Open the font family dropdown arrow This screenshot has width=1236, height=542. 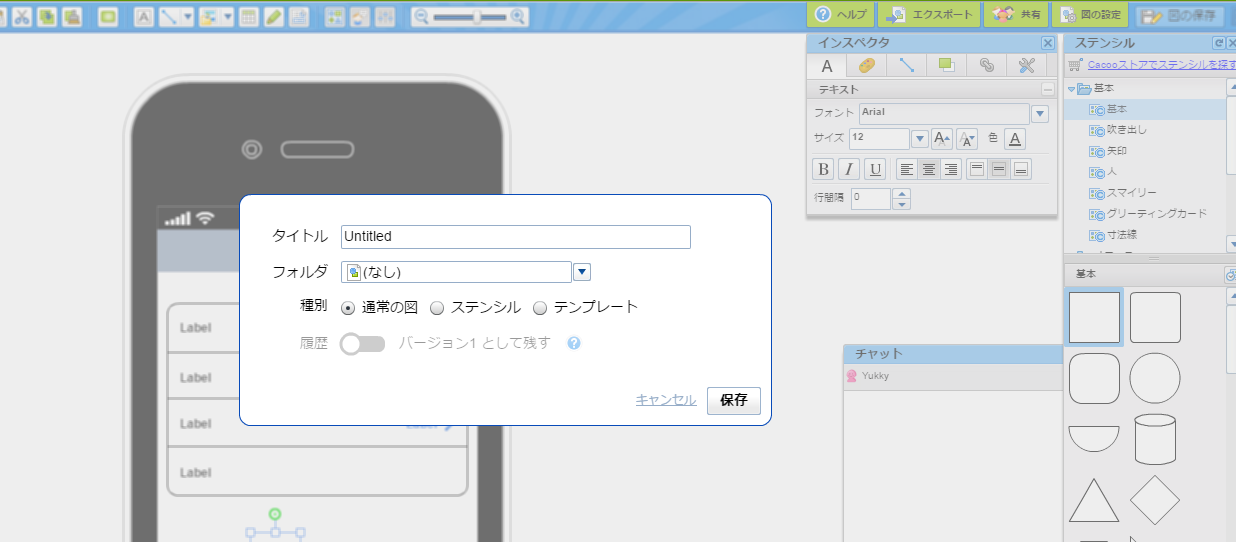[1040, 114]
